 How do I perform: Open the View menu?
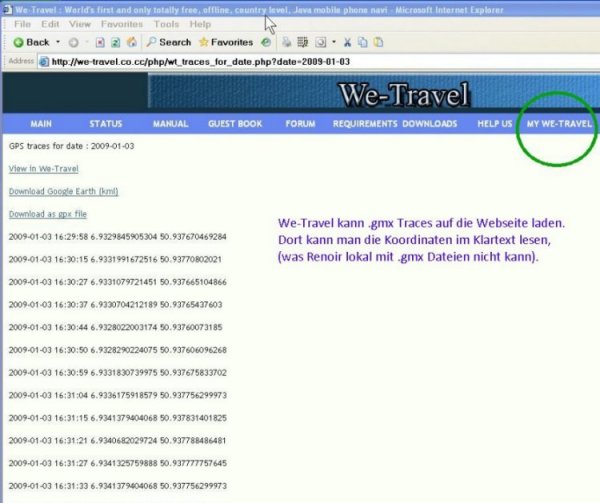tap(80, 24)
